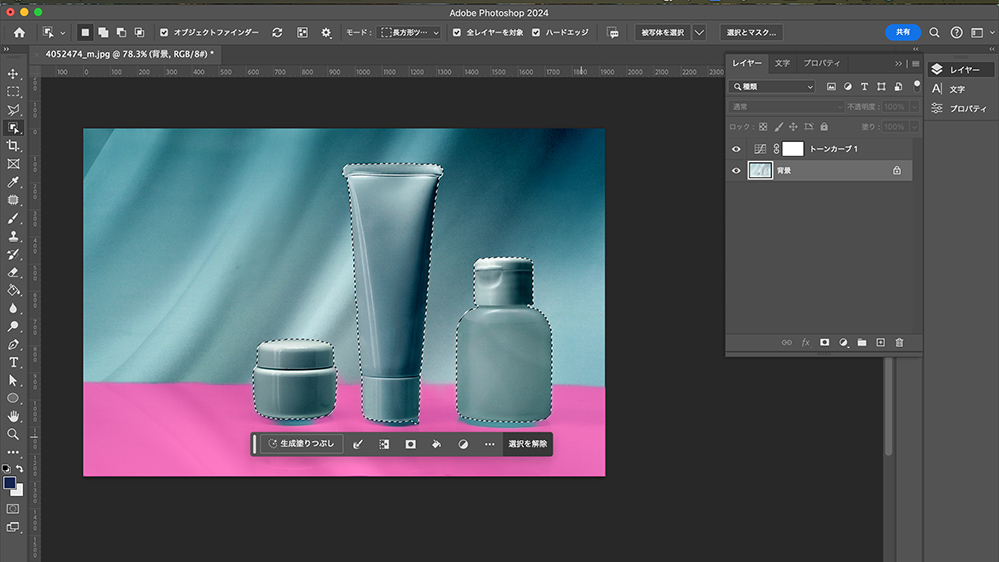Click the Home icon
The height and width of the screenshot is (562, 999).
tap(19, 33)
